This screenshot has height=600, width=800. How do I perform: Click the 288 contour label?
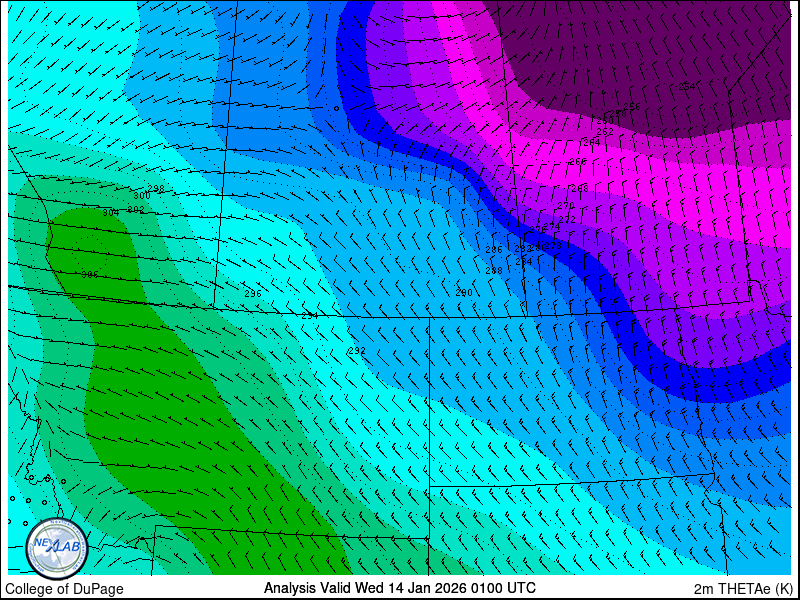(494, 270)
